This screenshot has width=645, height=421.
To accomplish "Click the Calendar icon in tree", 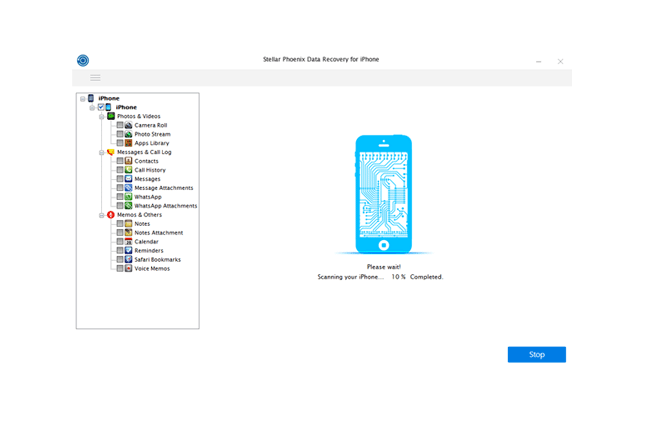I will [129, 241].
